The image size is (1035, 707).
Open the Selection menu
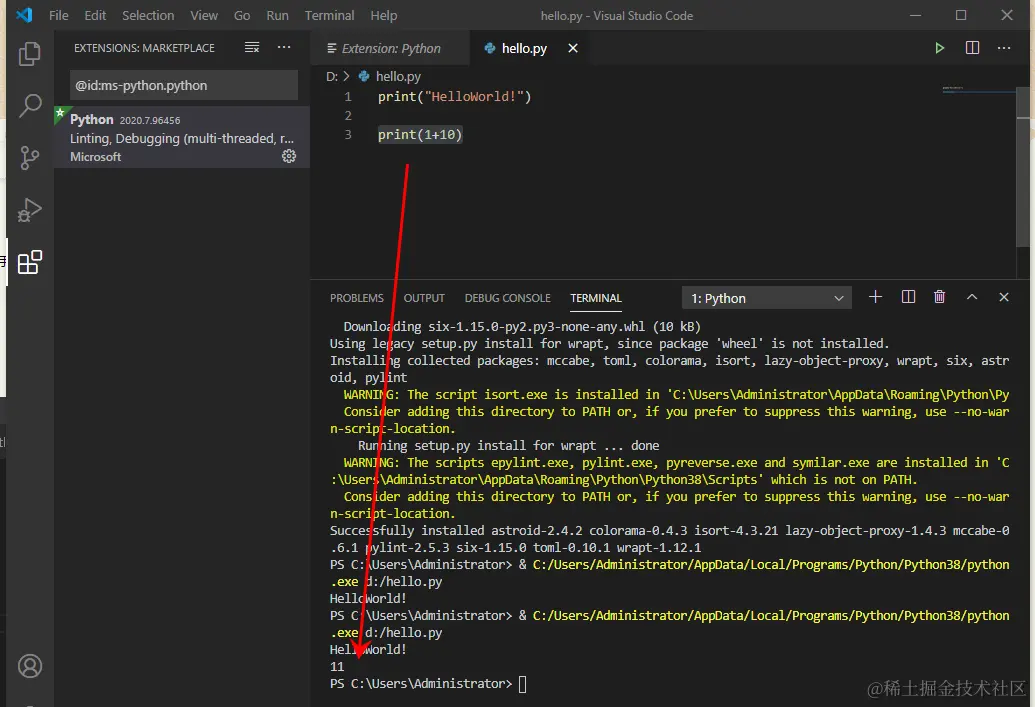coord(148,15)
